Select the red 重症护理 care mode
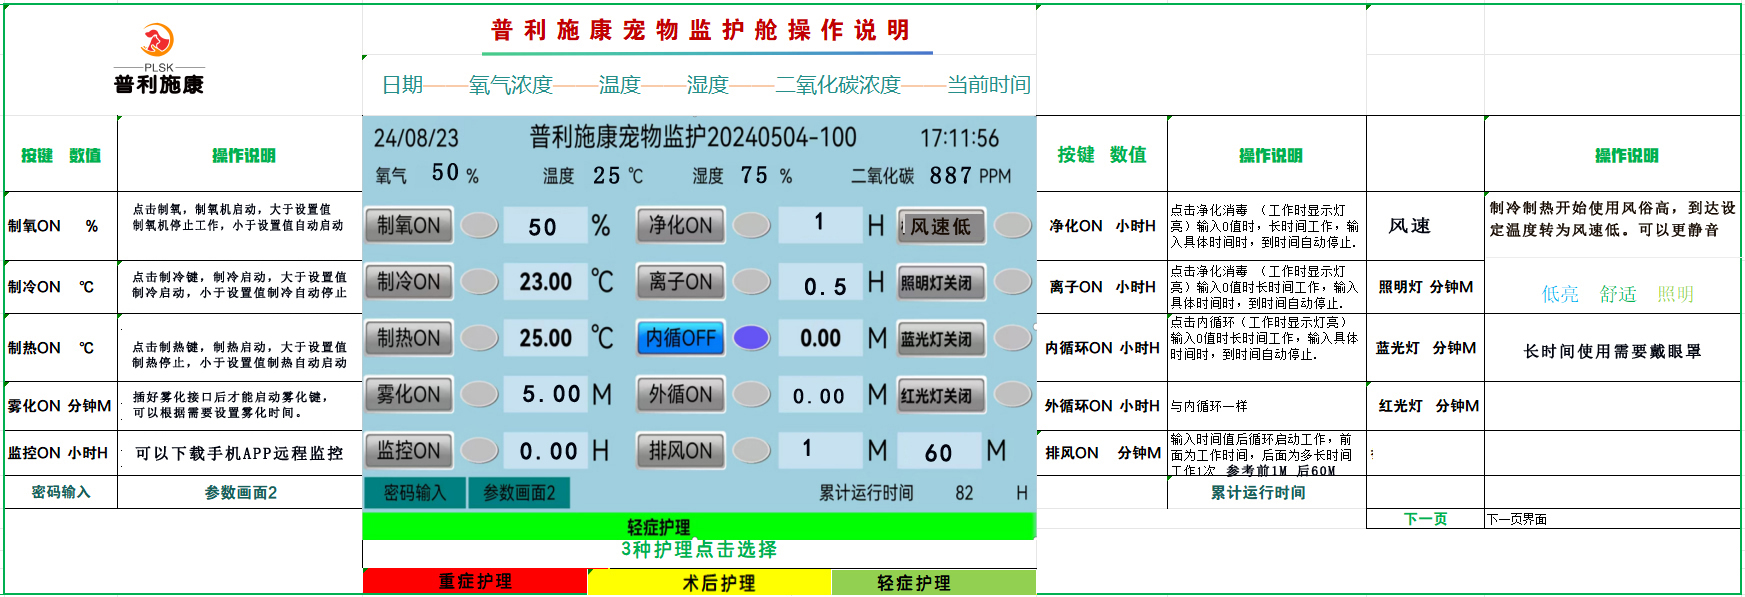Screen dimensions: 1745x597 [x=475, y=581]
